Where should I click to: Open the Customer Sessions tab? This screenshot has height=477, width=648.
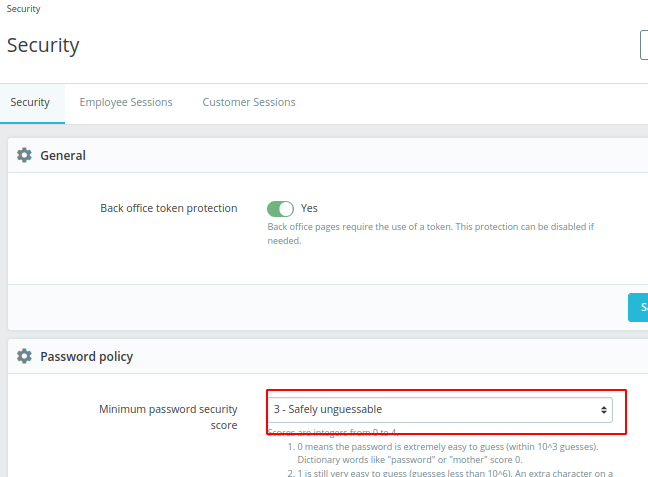coord(249,103)
